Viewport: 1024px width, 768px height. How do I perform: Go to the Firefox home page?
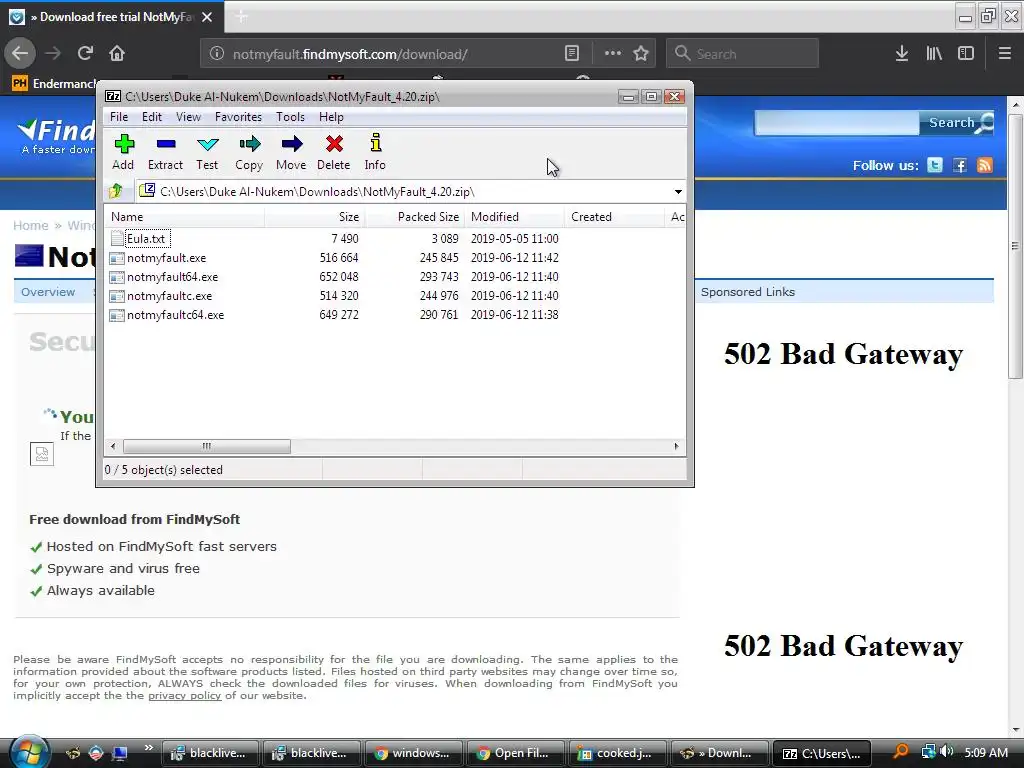(117, 53)
